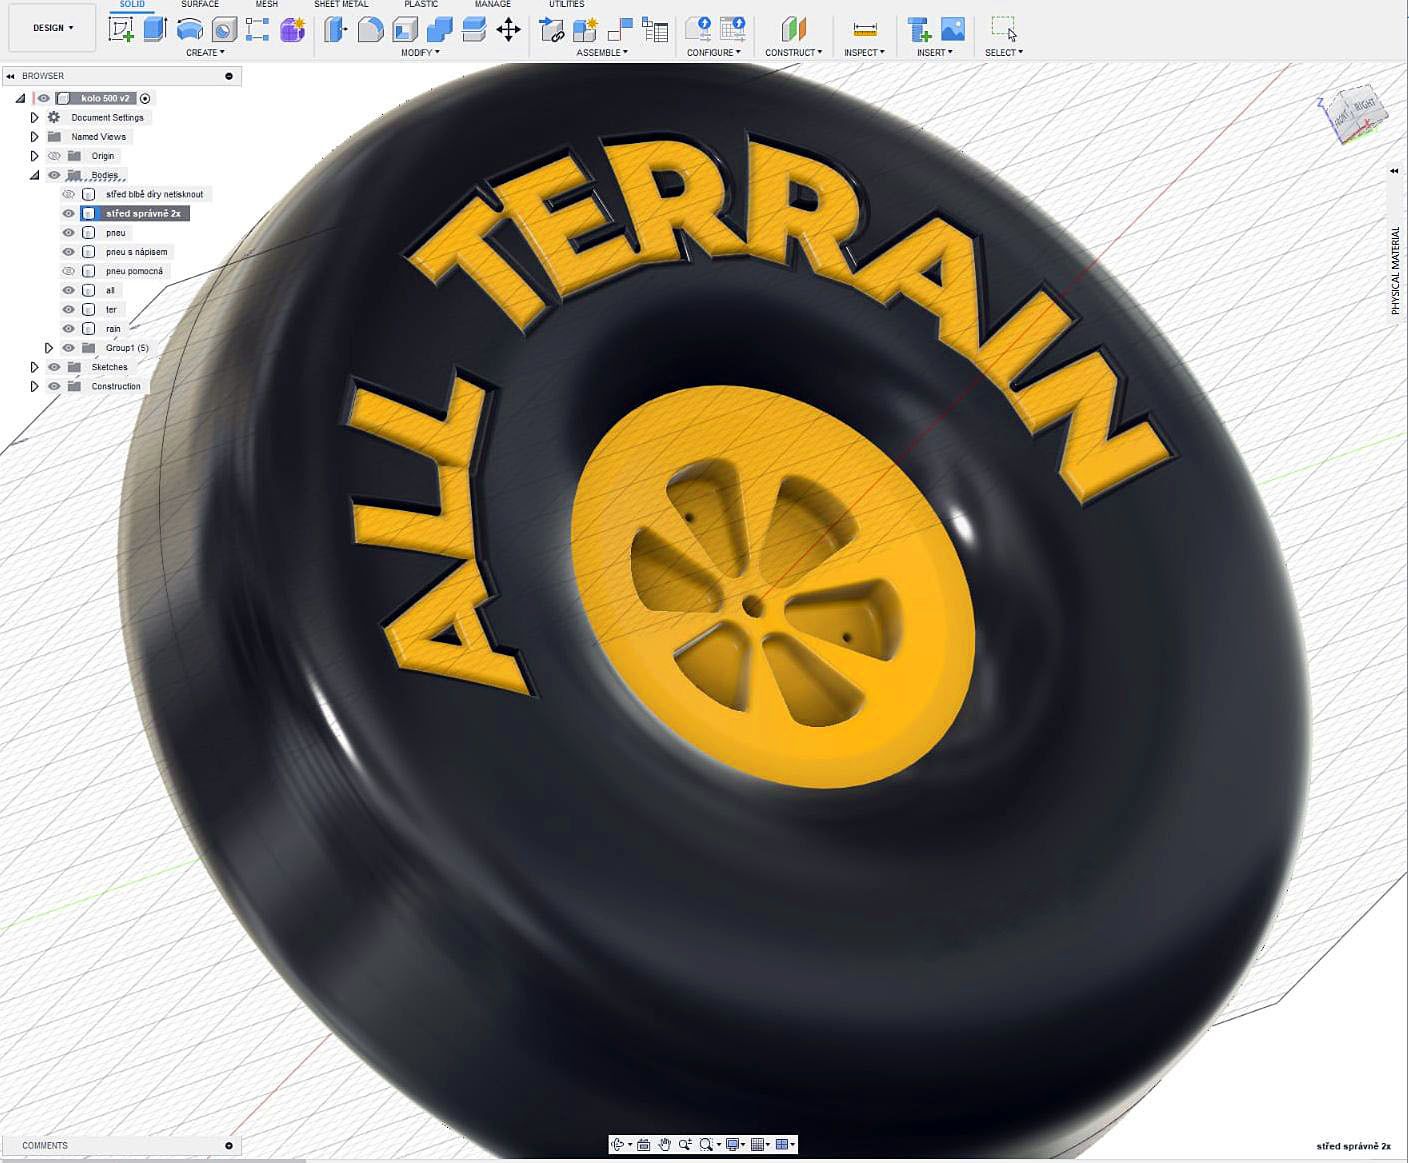Open the UTILITIES tab
Image resolution: width=1409 pixels, height=1163 pixels.
pos(566,4)
